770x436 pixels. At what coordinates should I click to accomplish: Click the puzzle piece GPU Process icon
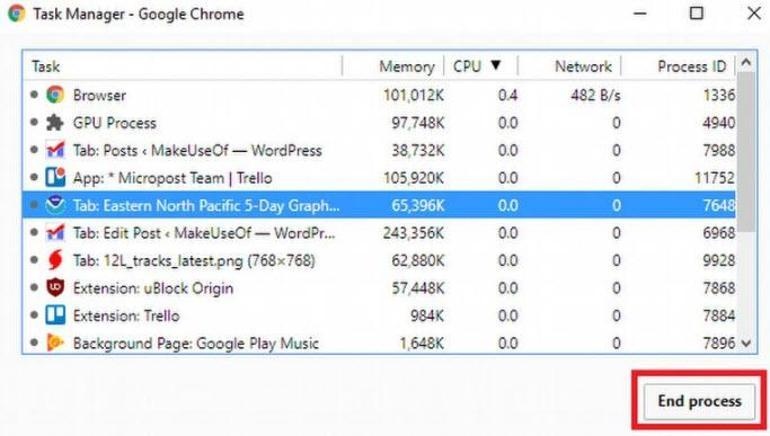pos(55,122)
